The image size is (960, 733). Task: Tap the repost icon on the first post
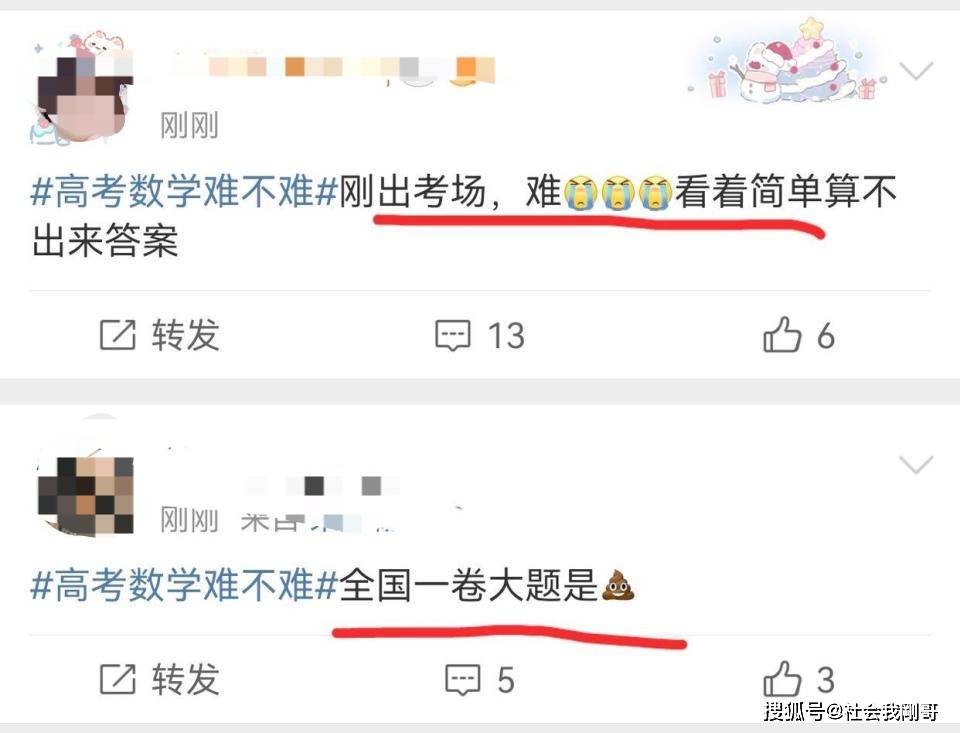(117, 335)
